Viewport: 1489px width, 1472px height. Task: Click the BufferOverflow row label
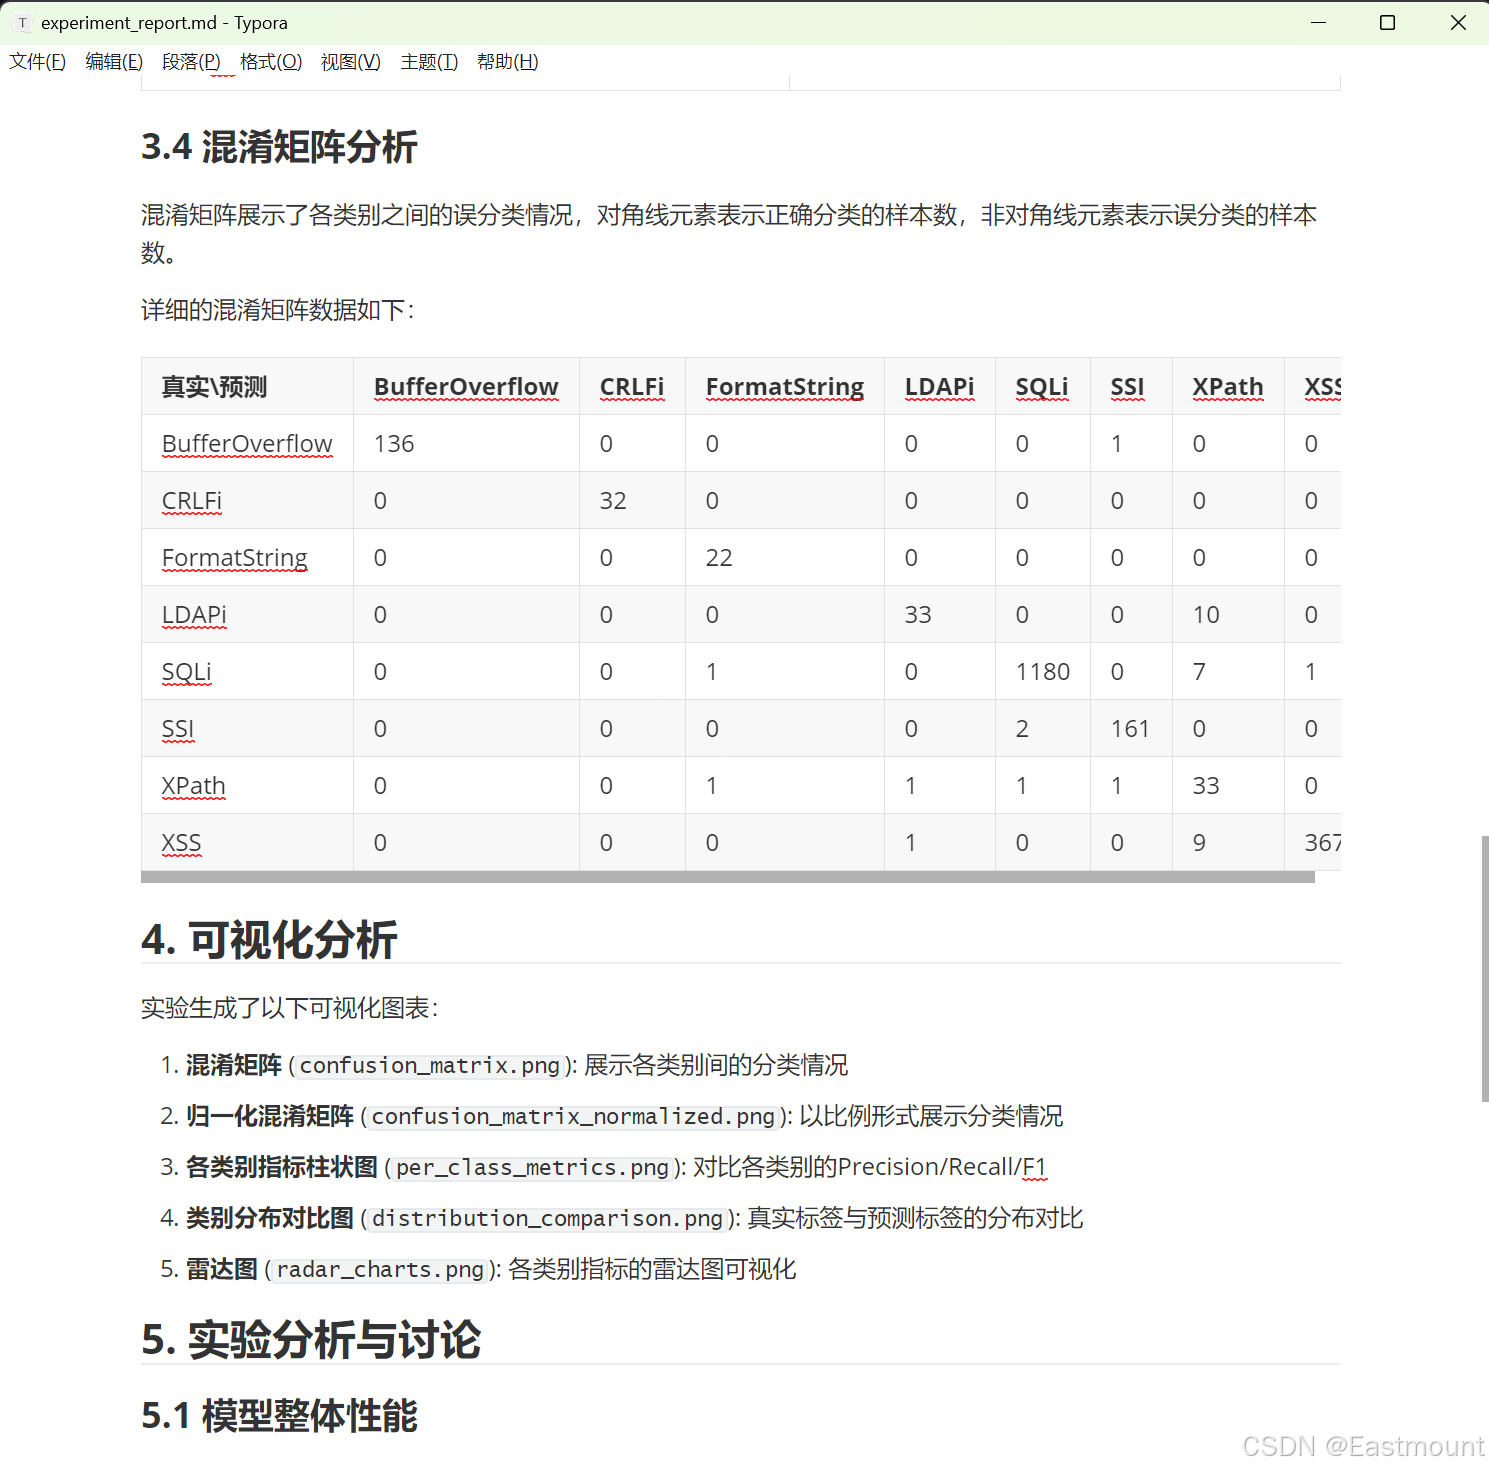click(x=247, y=443)
